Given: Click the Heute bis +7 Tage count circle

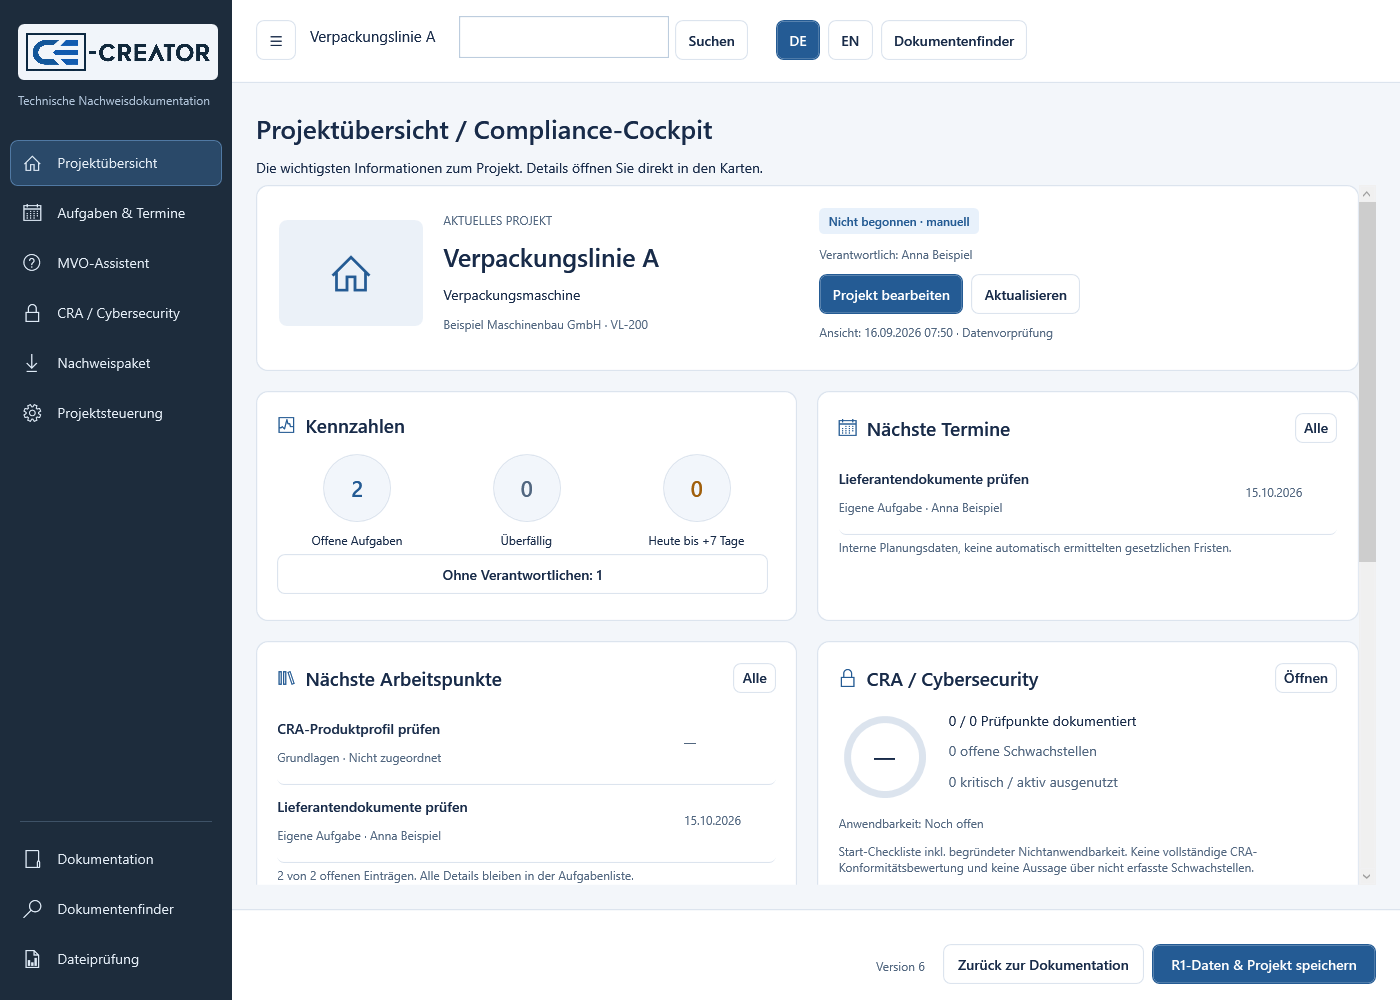Looking at the screenshot, I should click(x=697, y=488).
